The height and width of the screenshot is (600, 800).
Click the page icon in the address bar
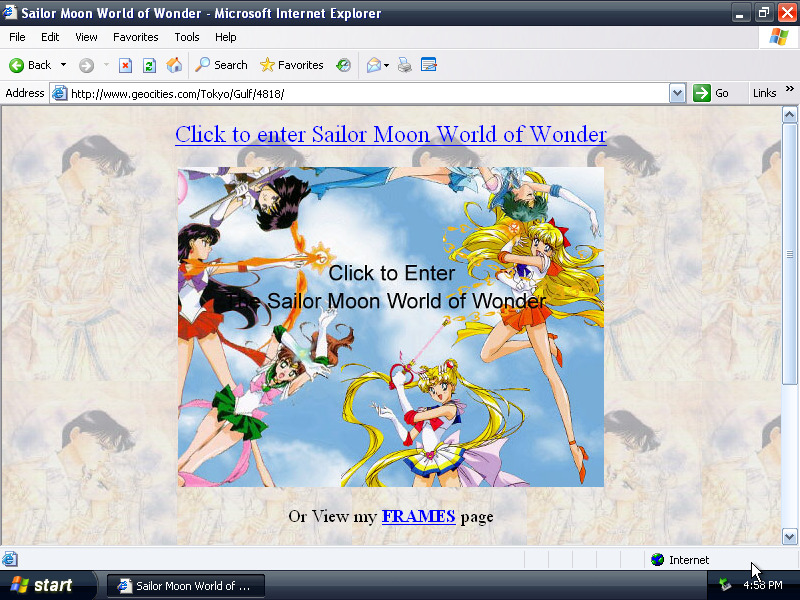click(60, 93)
